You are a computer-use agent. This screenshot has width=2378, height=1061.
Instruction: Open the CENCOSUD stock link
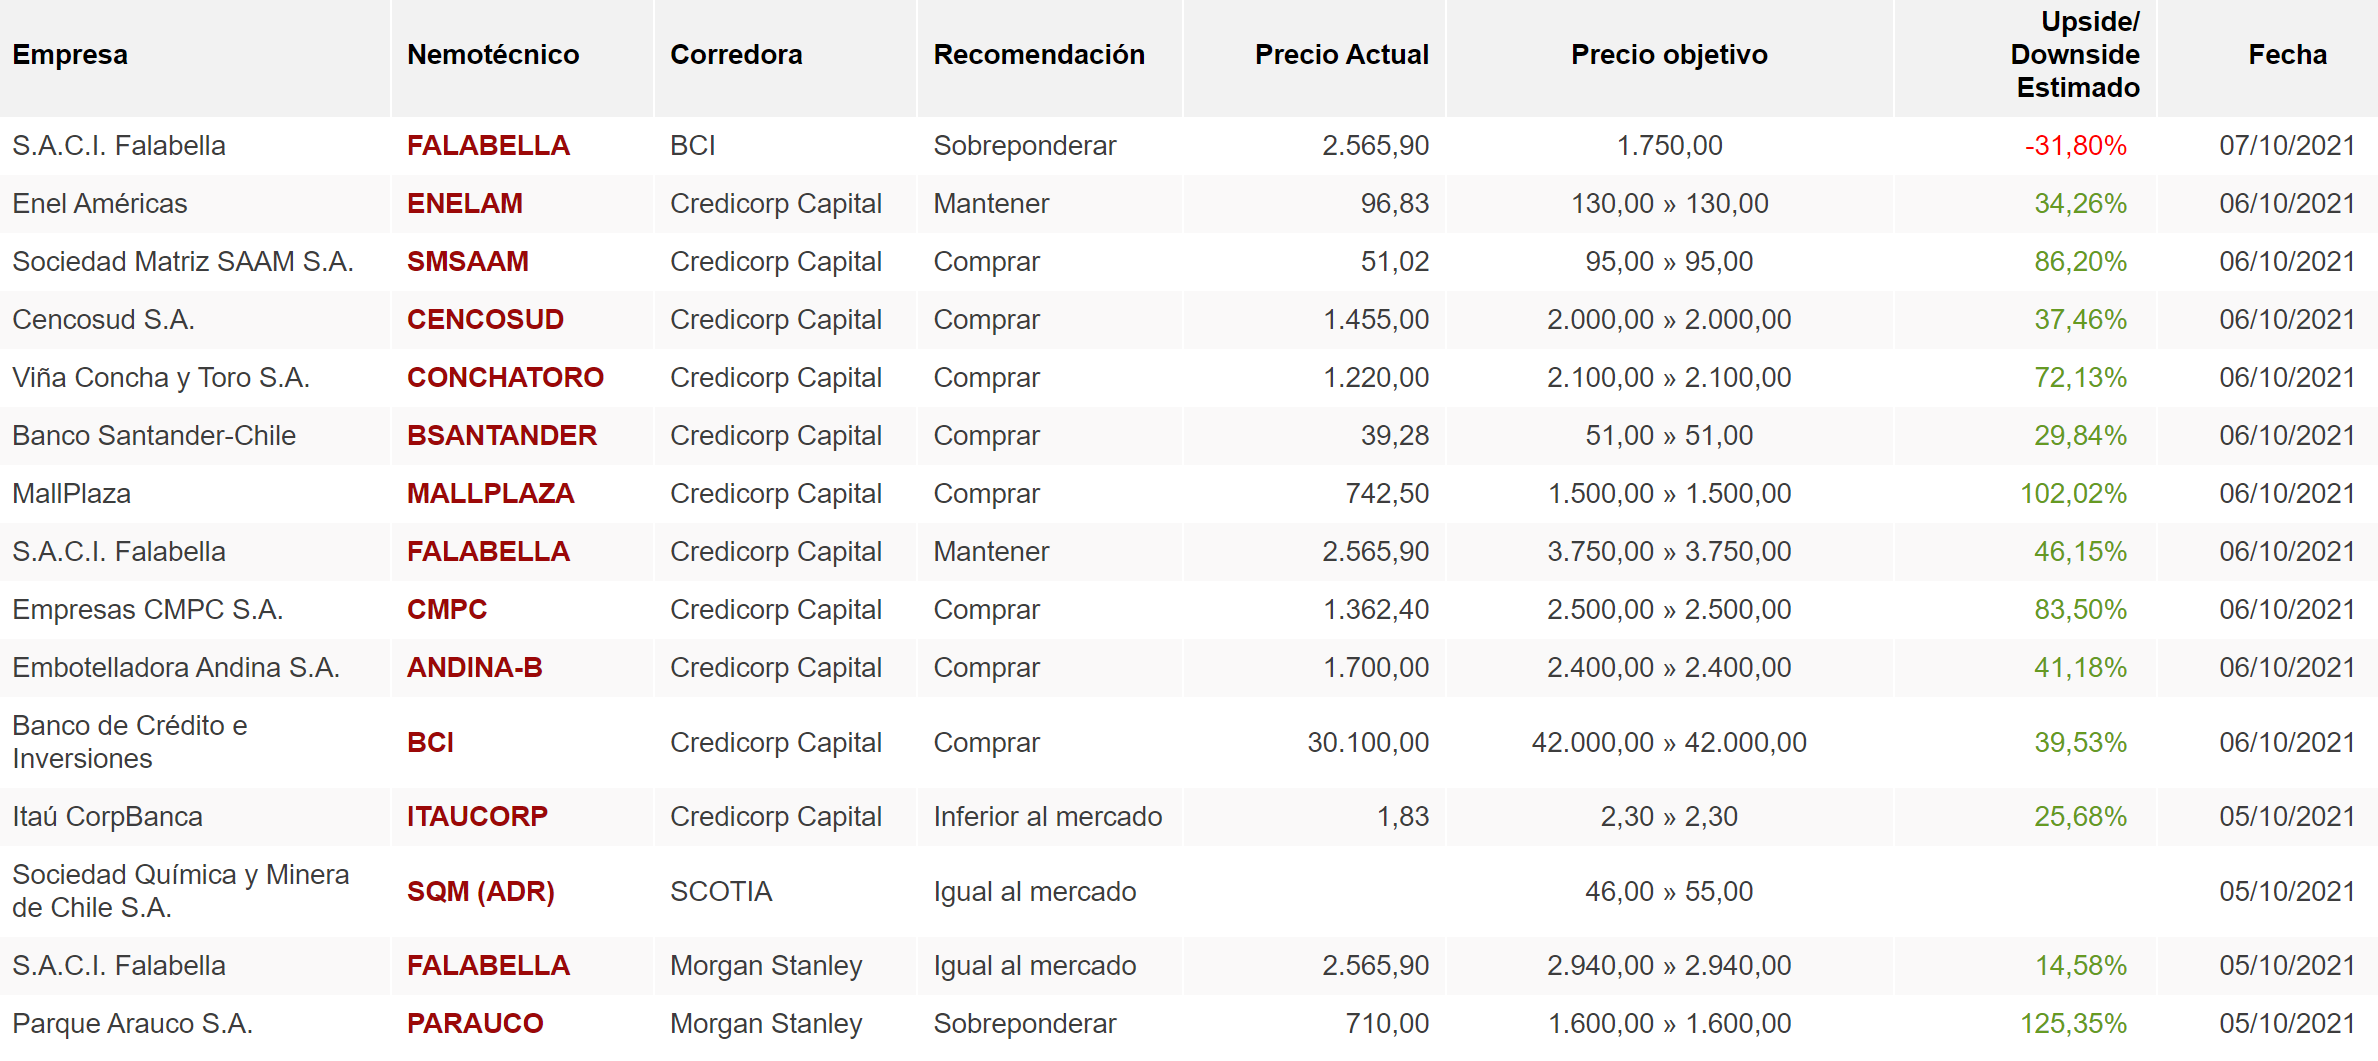pyautogui.click(x=485, y=320)
